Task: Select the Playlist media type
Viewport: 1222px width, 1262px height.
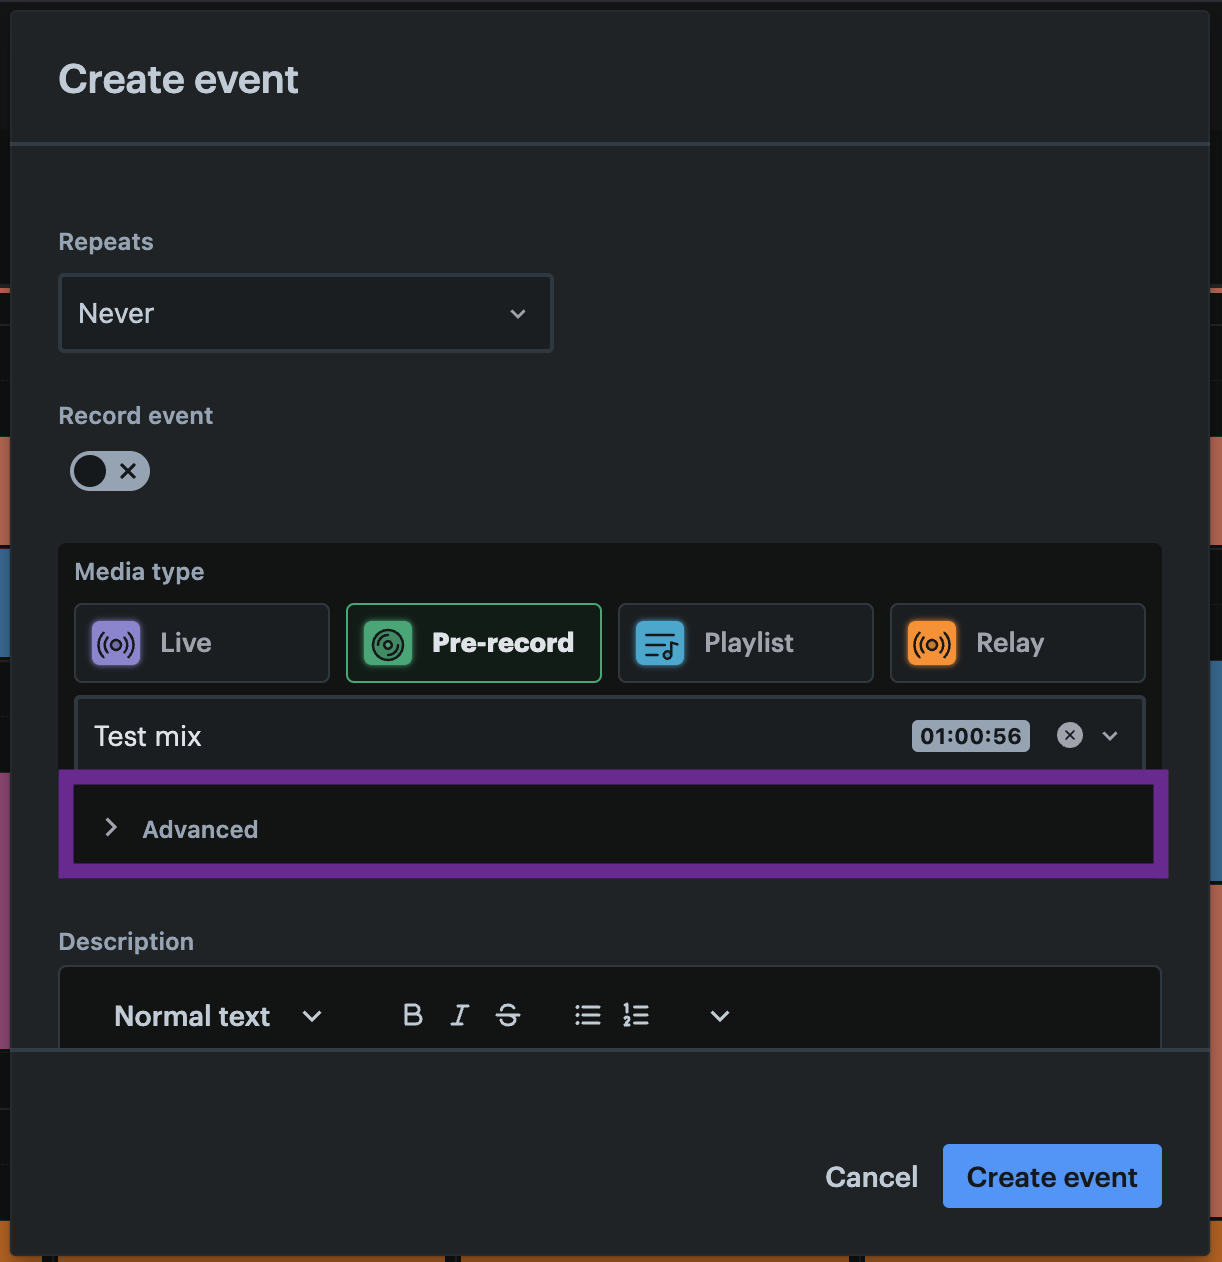Action: pos(746,643)
